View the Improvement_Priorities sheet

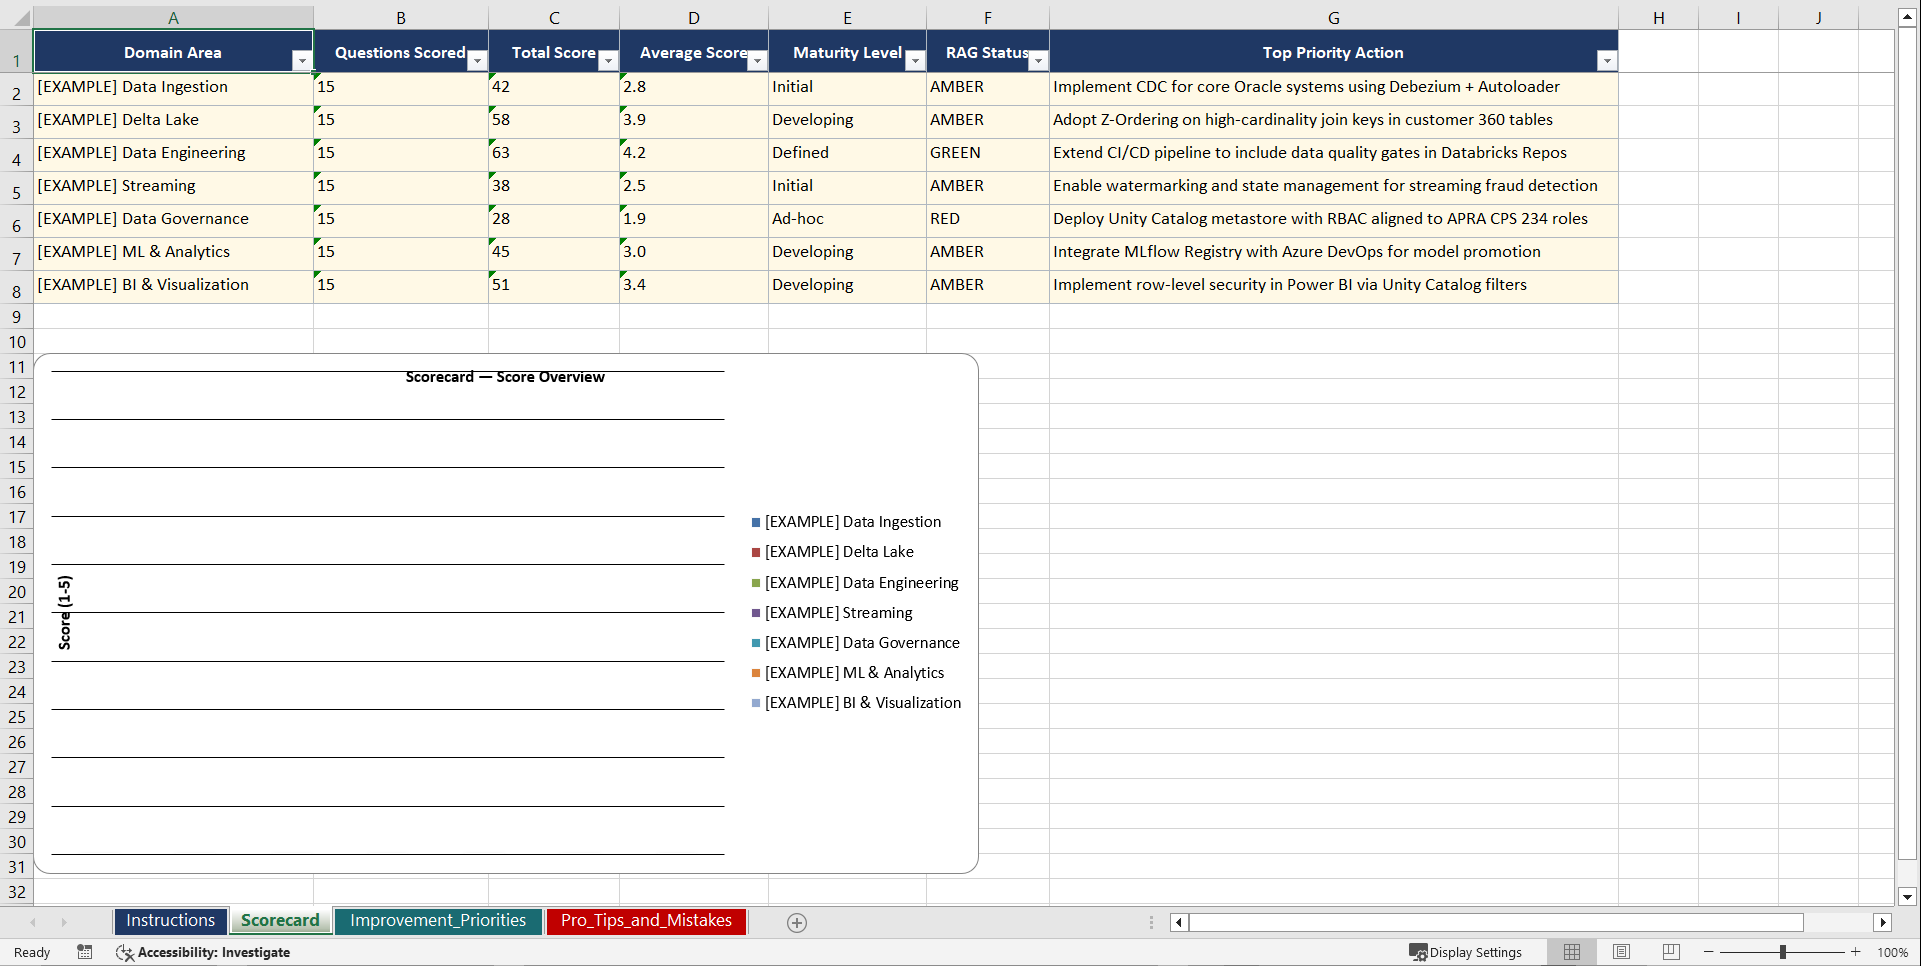point(438,921)
